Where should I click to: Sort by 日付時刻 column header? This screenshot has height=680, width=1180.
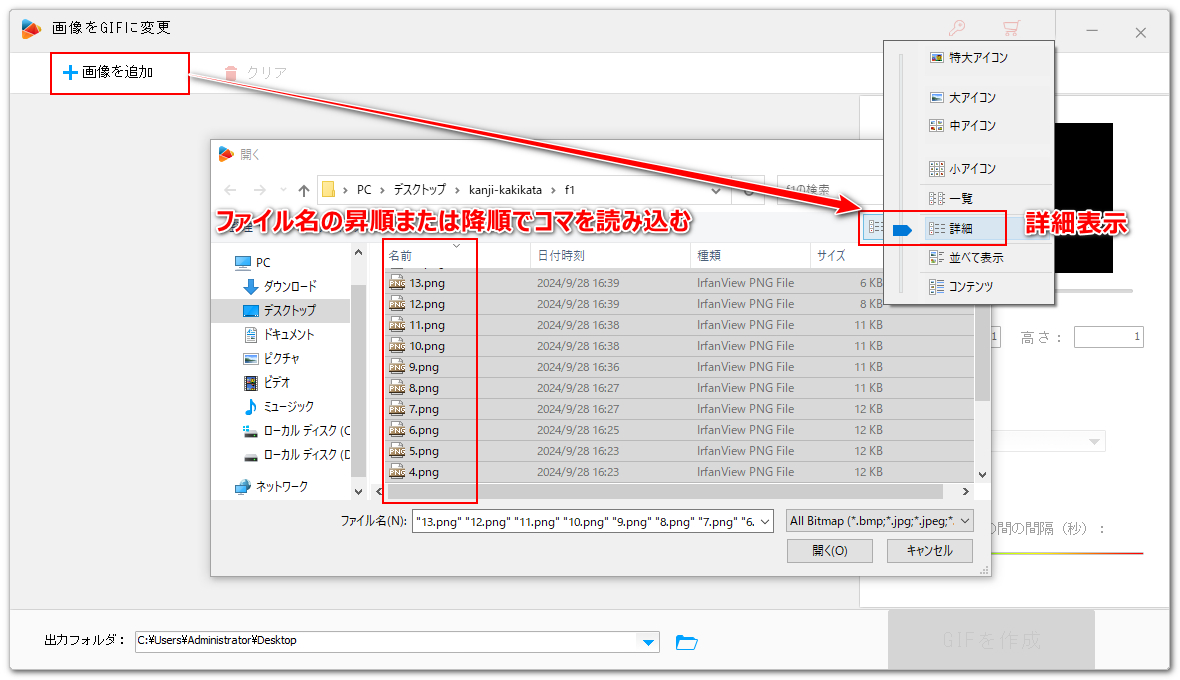pos(610,256)
